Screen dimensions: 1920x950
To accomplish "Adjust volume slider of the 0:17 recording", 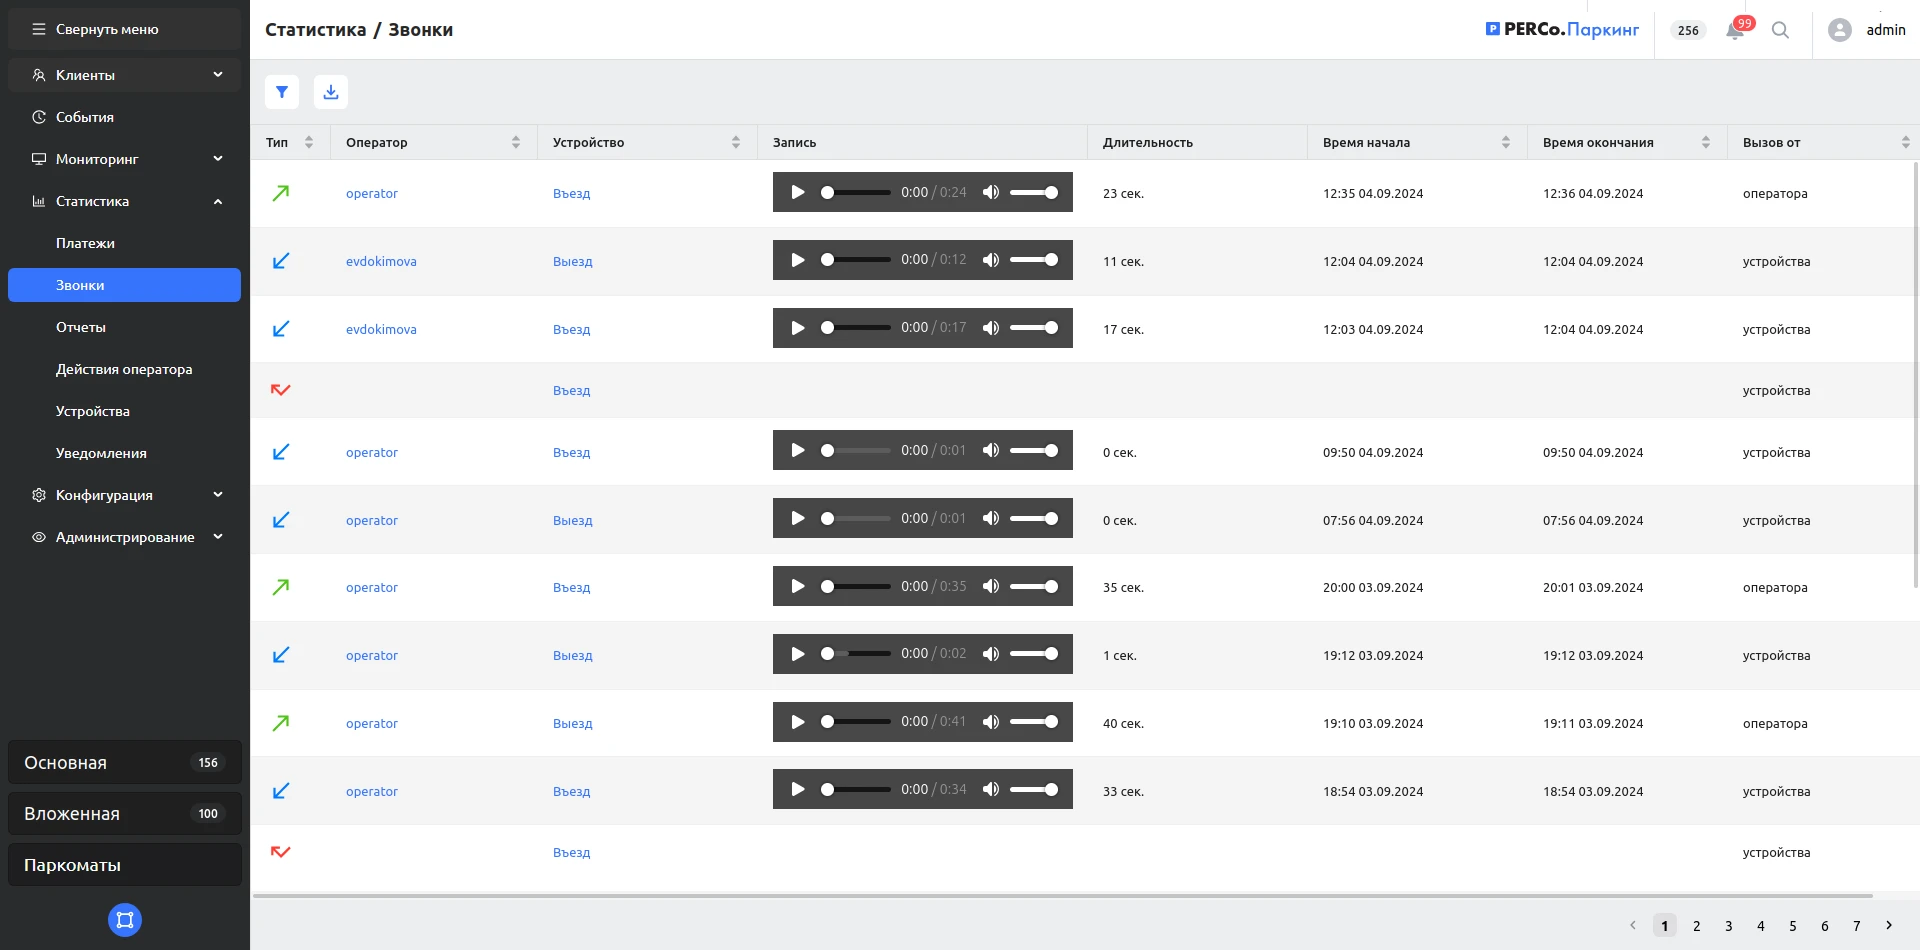I will pyautogui.click(x=1034, y=328).
